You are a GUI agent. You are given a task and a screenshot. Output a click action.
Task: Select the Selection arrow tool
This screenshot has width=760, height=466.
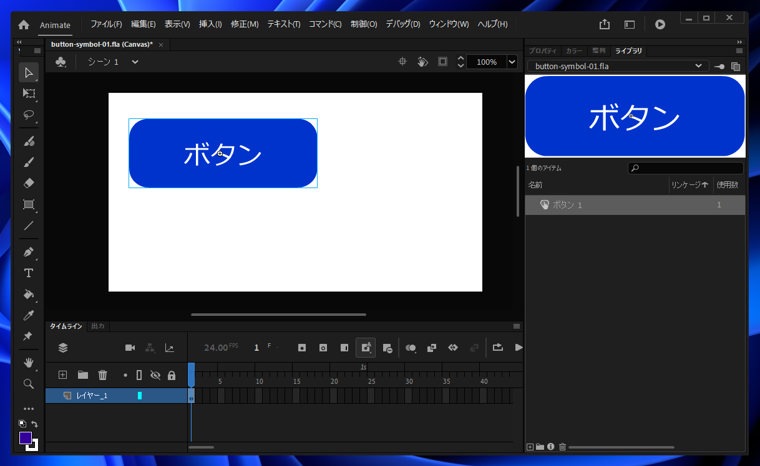pyautogui.click(x=29, y=73)
